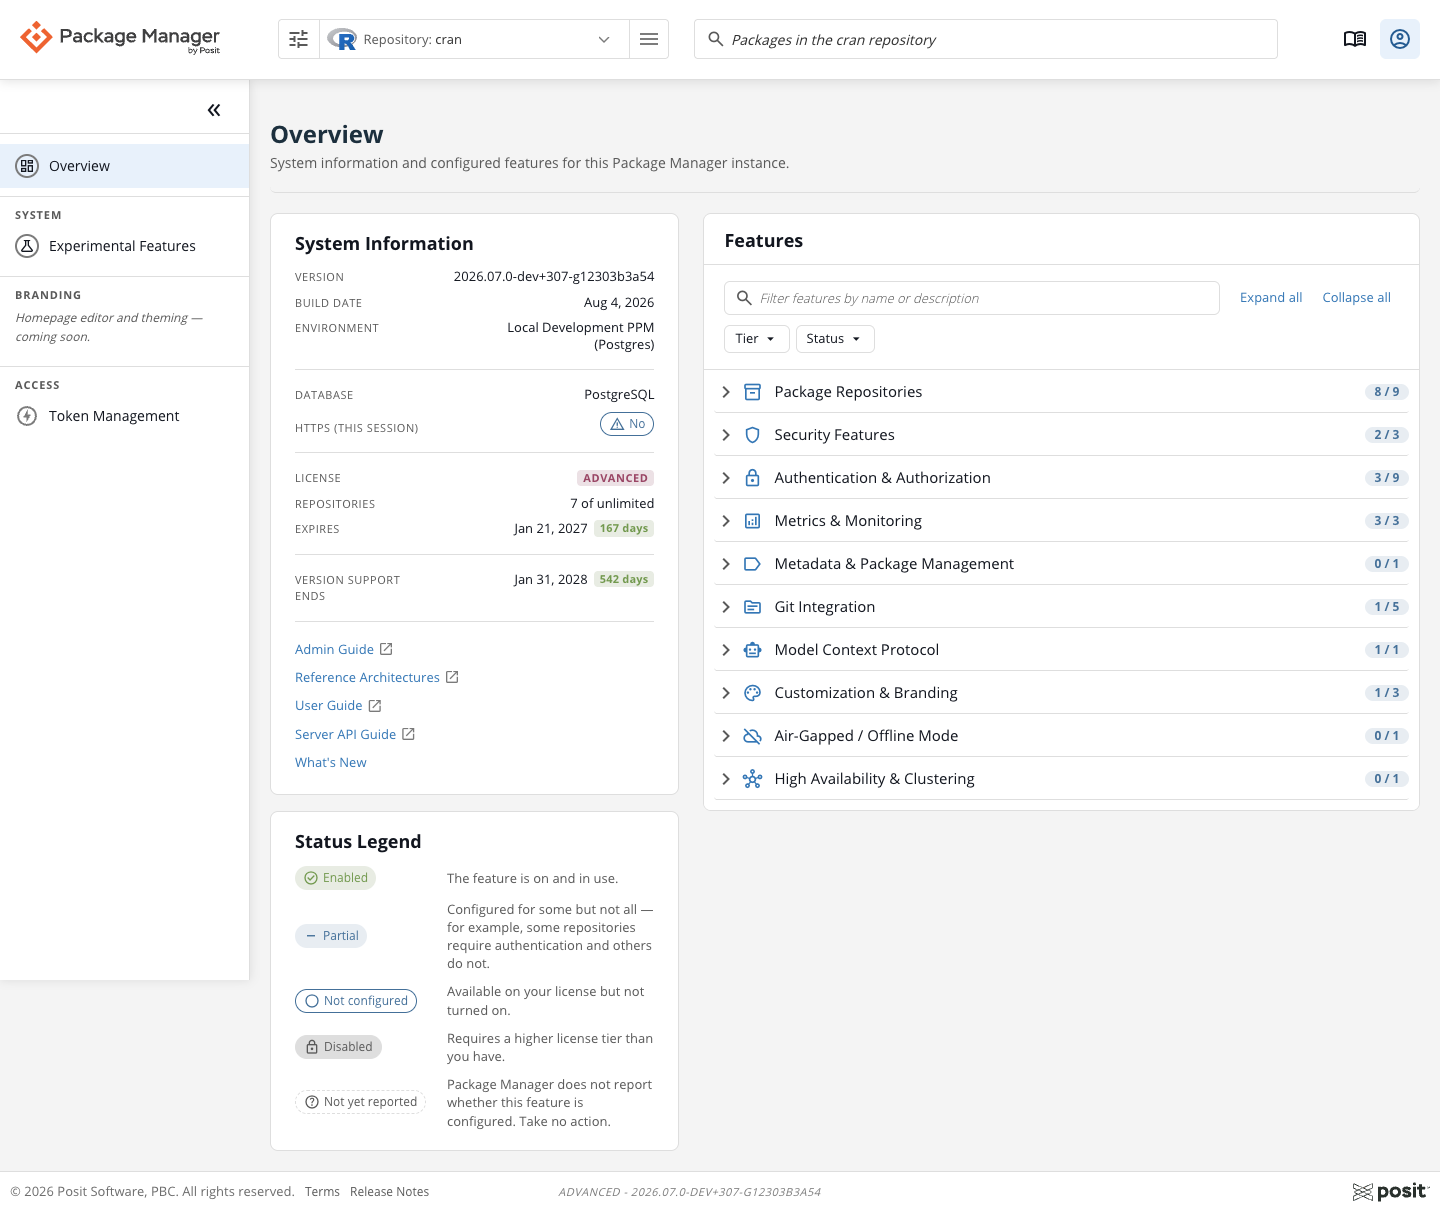The height and width of the screenshot is (1212, 1440).
Task: Open the User Guide link
Action: [x=328, y=706]
